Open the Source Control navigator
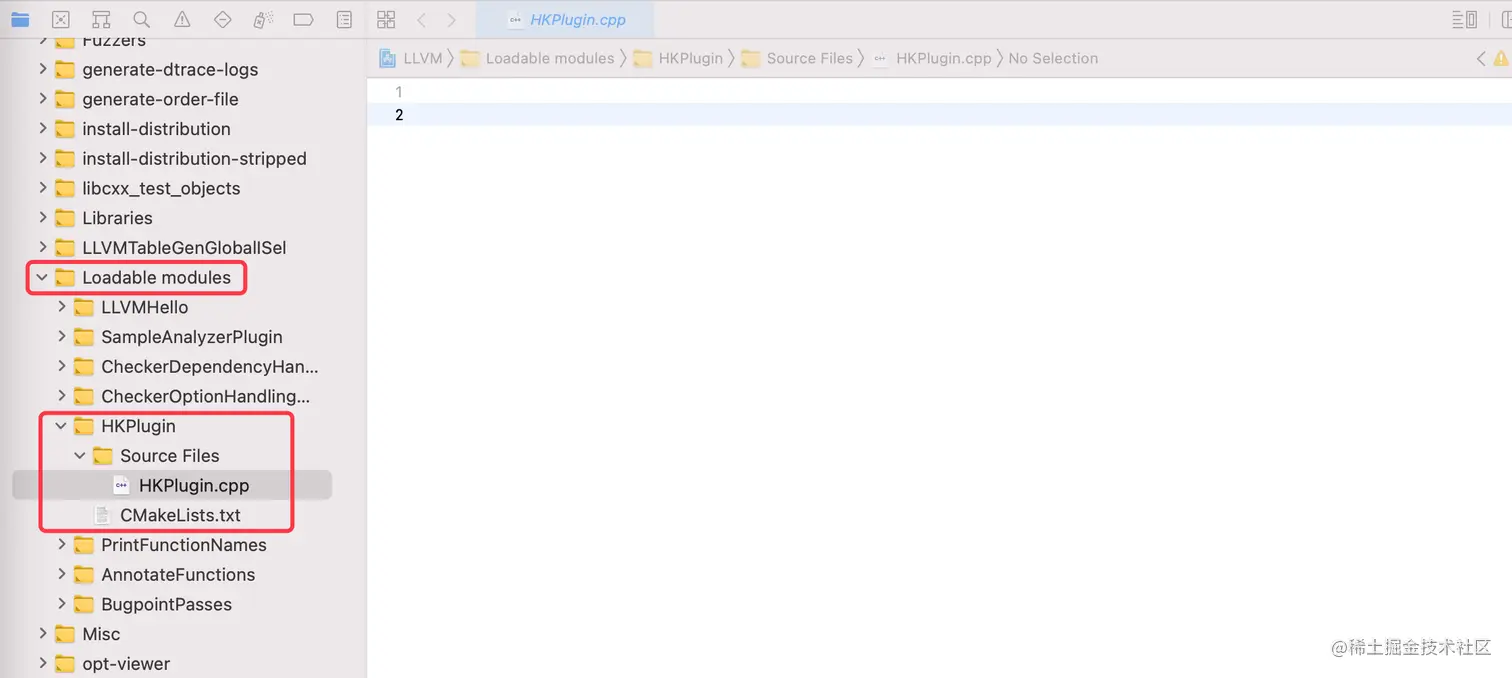Viewport: 1512px width, 678px height. [x=61, y=19]
